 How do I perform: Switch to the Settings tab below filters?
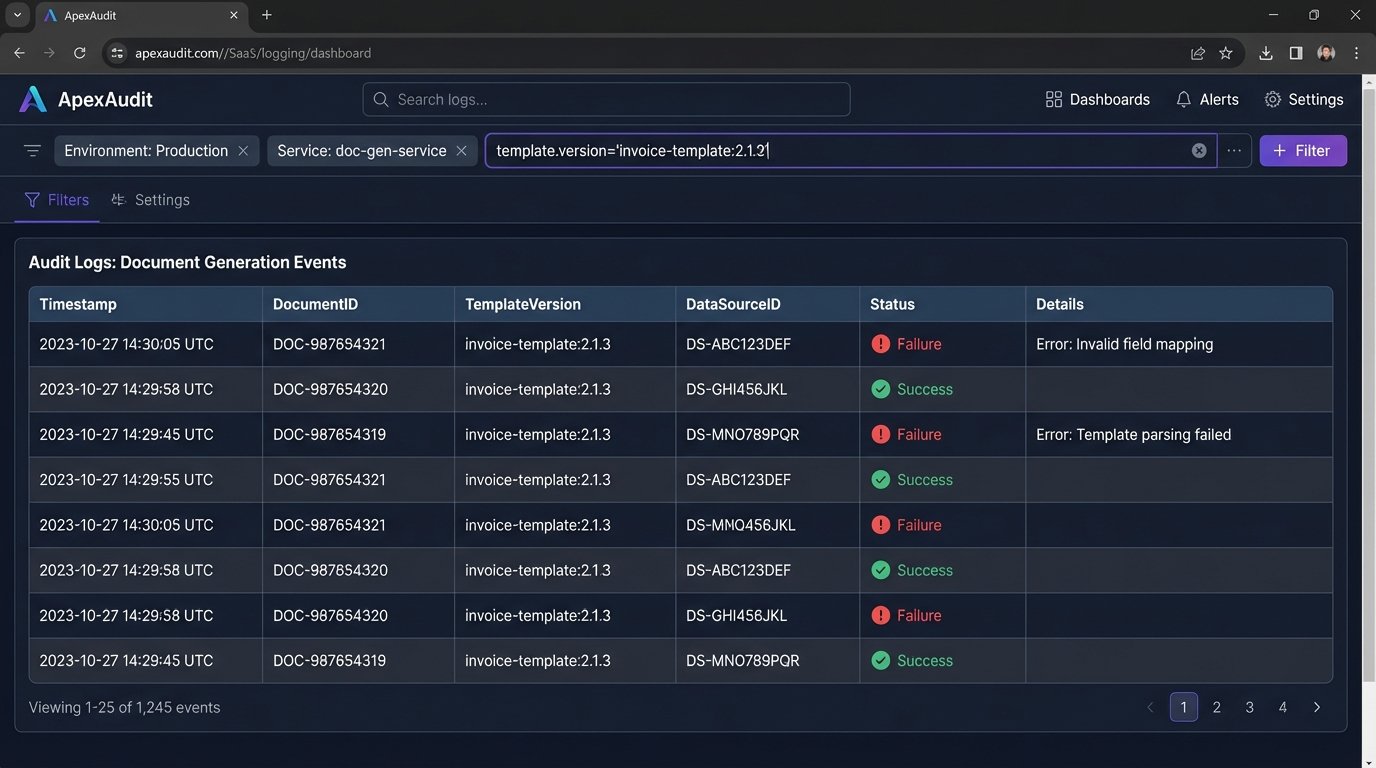pyautogui.click(x=150, y=200)
